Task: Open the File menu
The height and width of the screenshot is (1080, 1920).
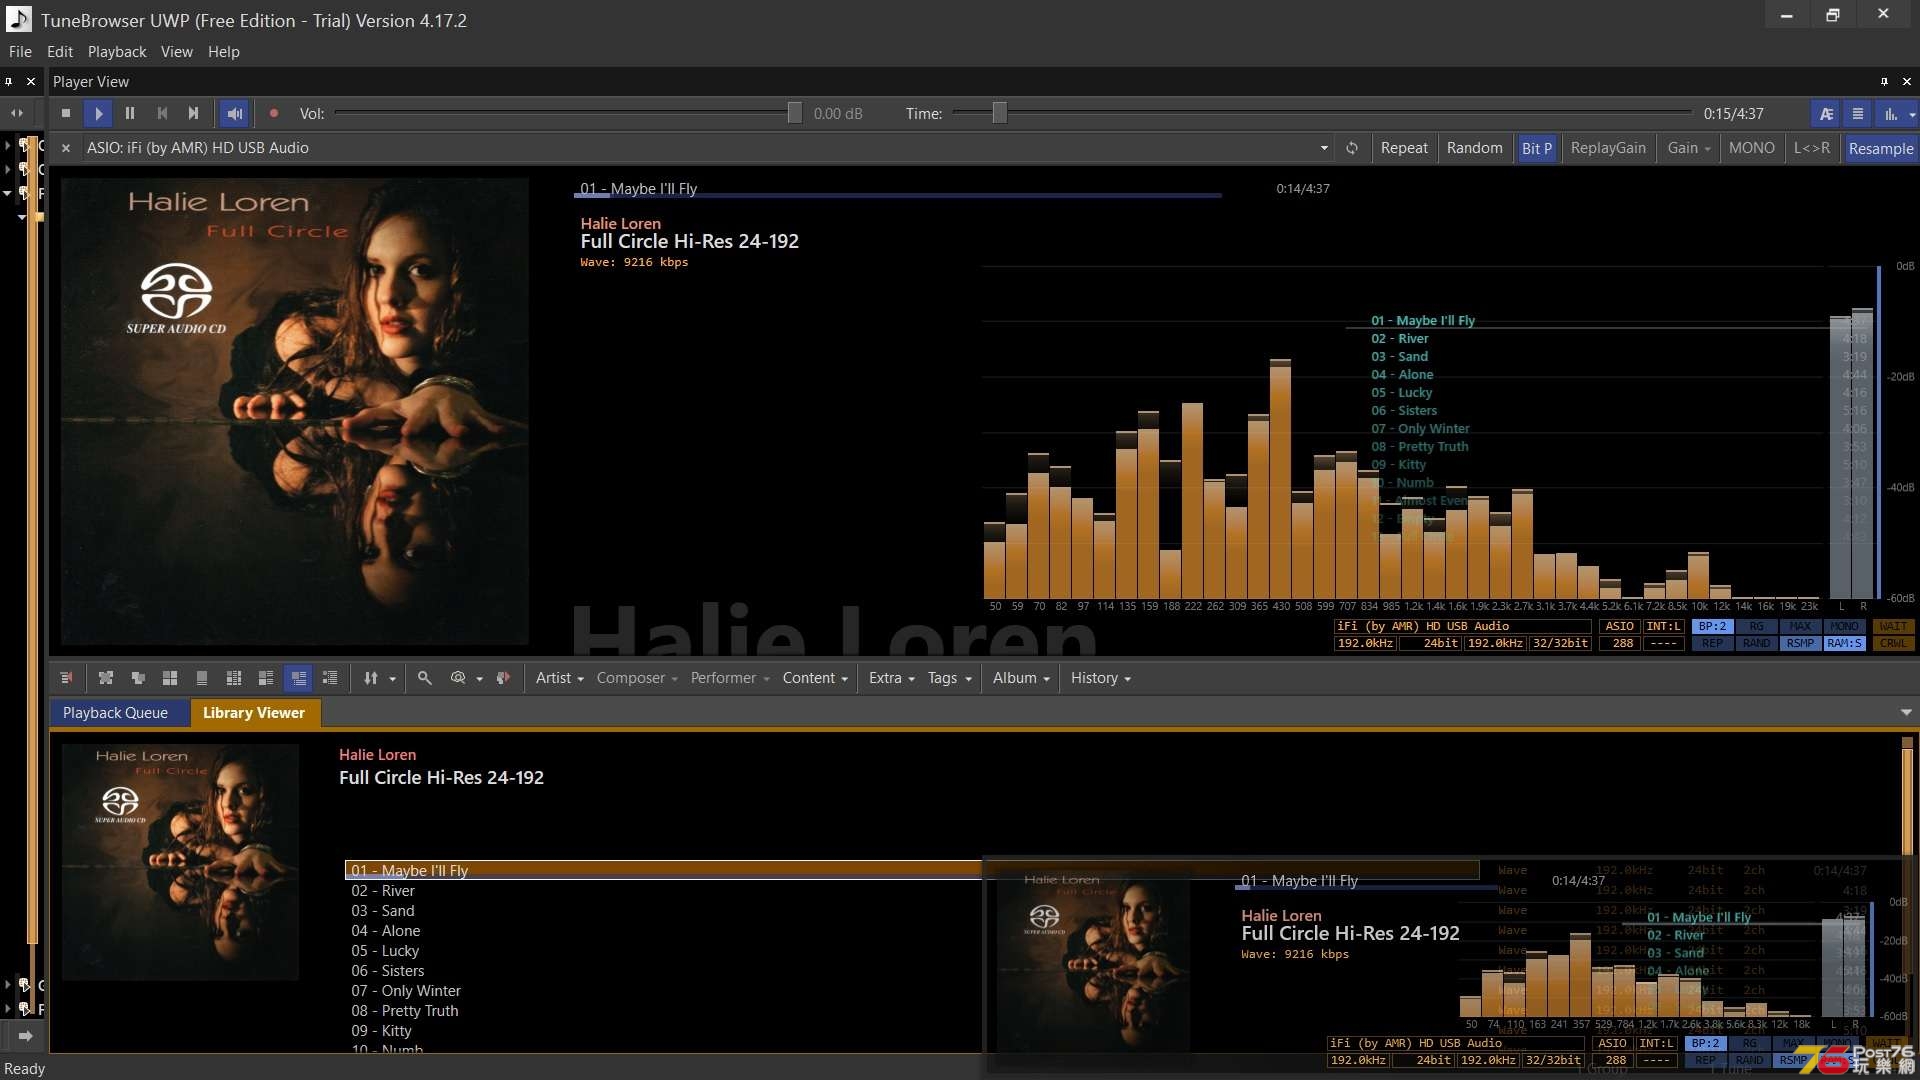Action: (x=20, y=52)
